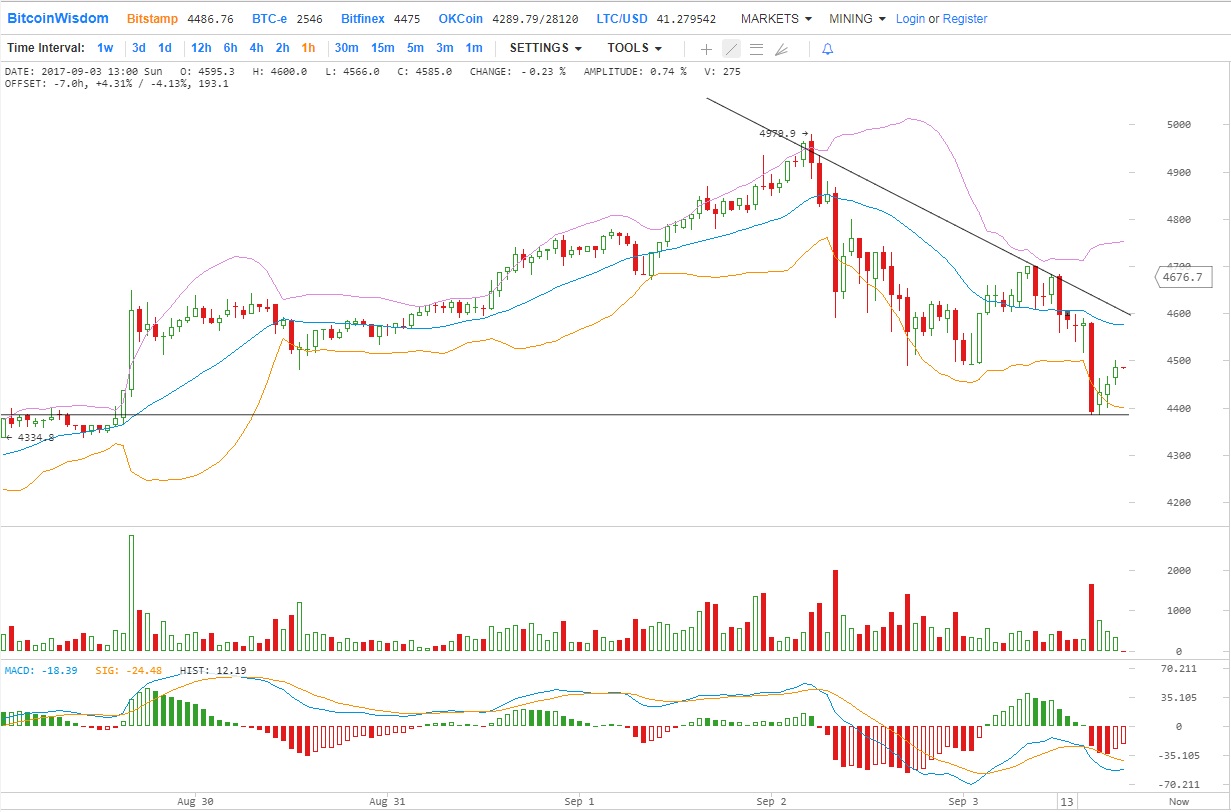This screenshot has height=812, width=1231.
Task: Activate the trend line drawing tool
Action: (x=731, y=48)
